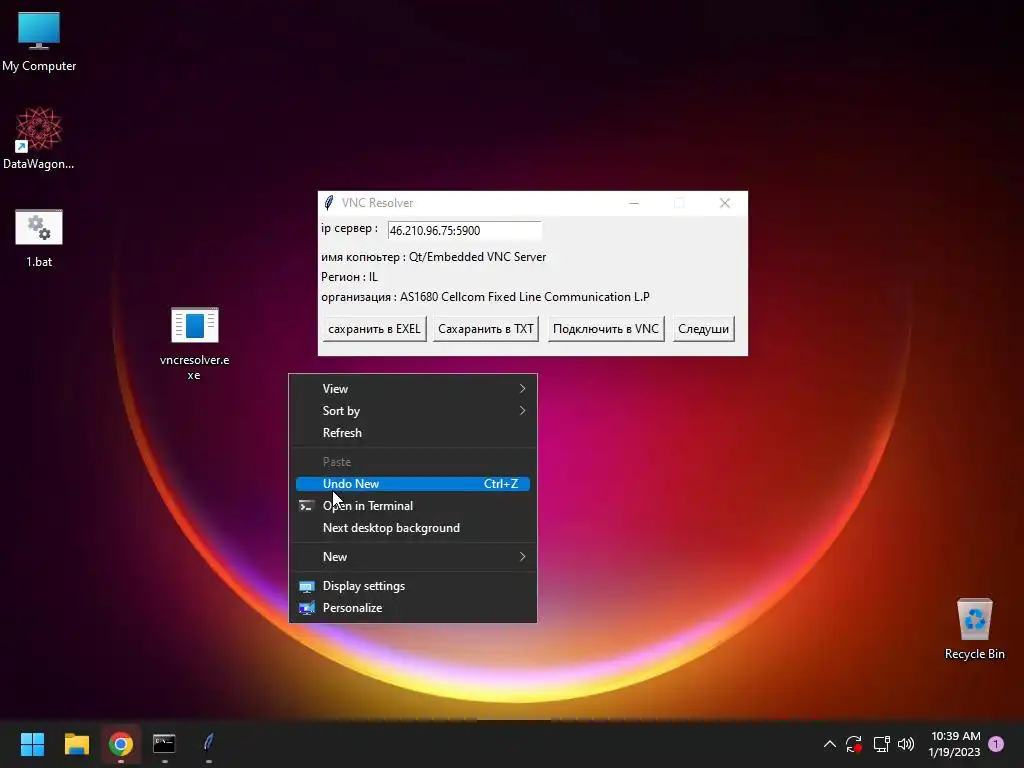Minimize the VNC Resolver window
This screenshot has height=768, width=1024.
tap(633, 203)
